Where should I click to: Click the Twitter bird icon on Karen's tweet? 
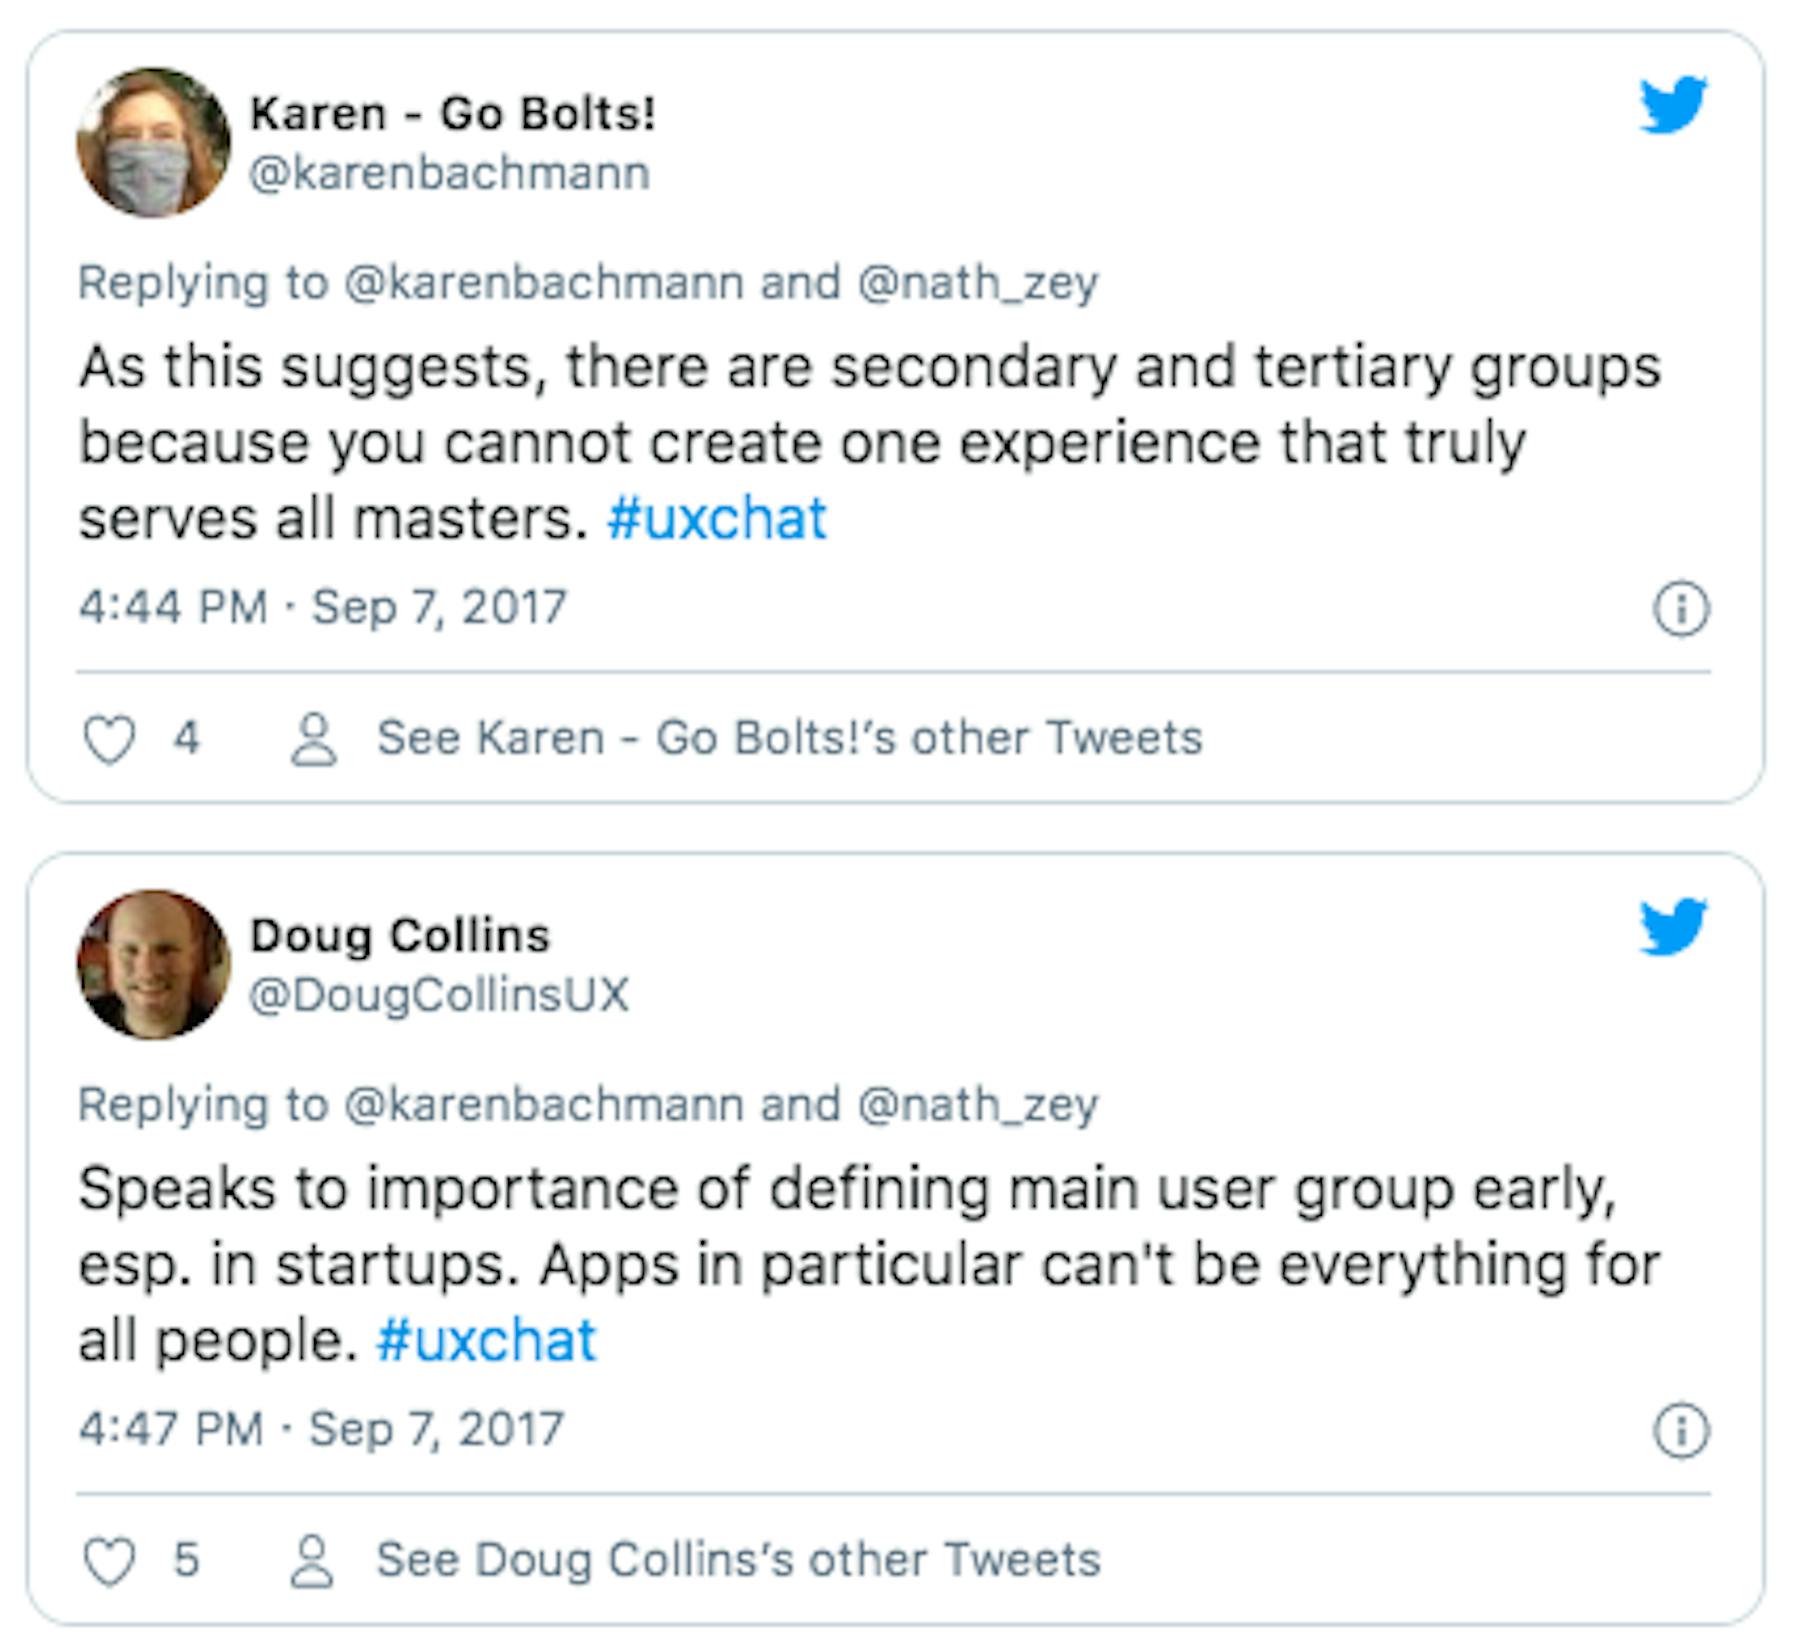click(1673, 104)
